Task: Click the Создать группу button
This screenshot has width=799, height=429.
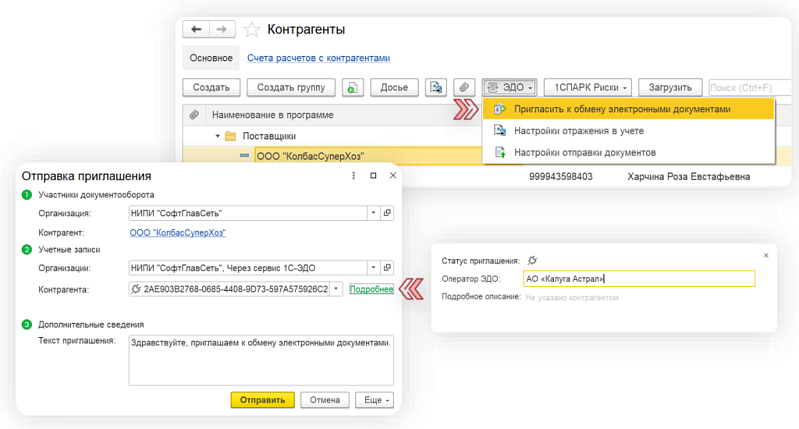Action: (x=291, y=88)
